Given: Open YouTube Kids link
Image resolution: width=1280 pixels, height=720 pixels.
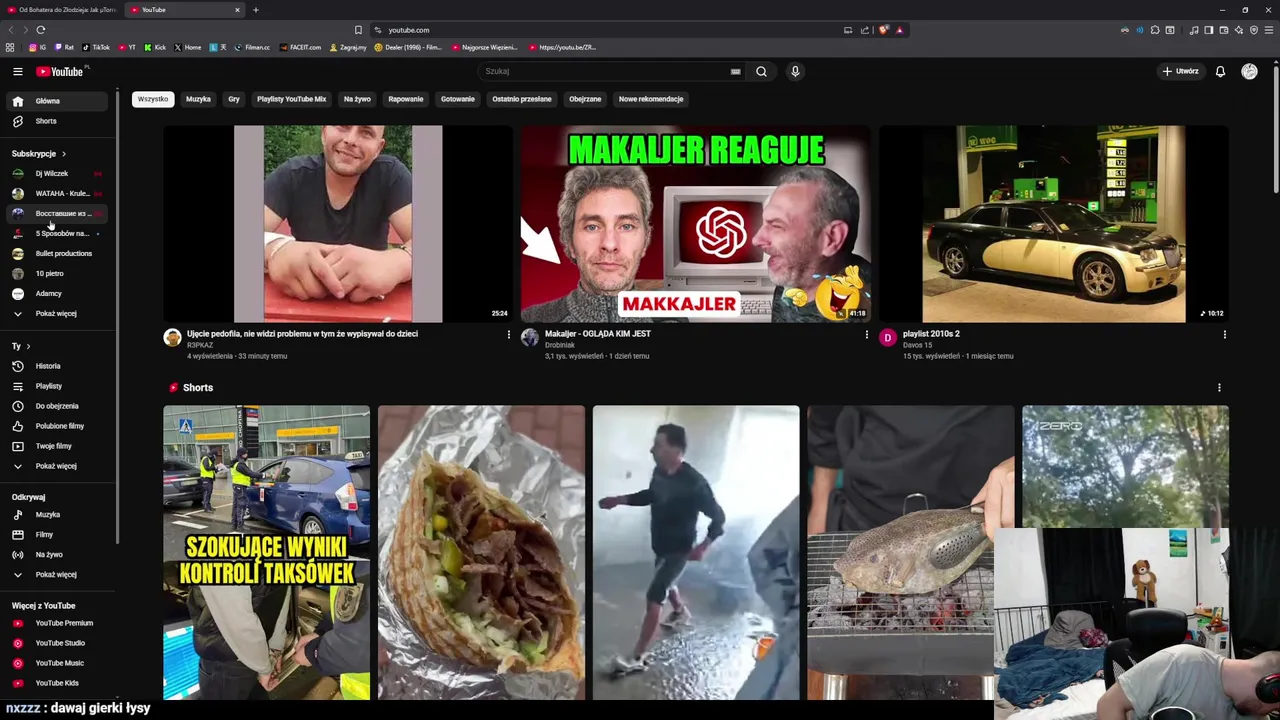Looking at the screenshot, I should [58, 683].
